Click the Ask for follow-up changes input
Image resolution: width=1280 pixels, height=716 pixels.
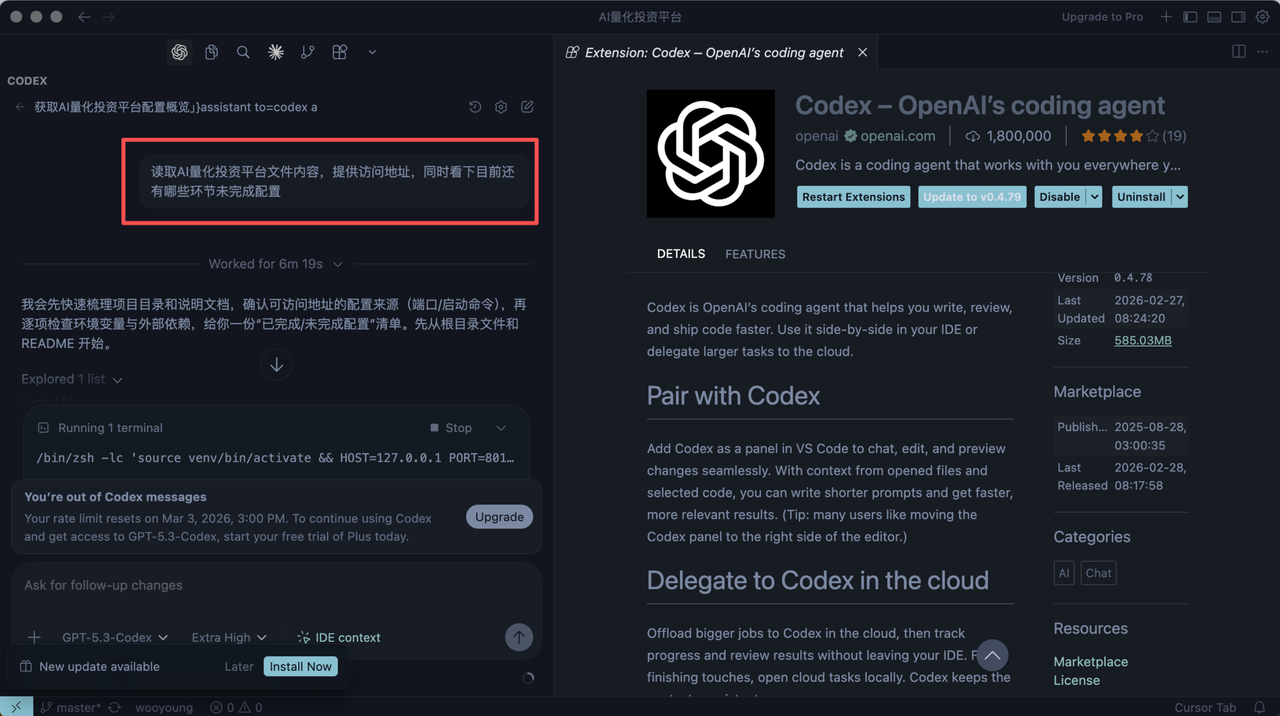(x=277, y=586)
